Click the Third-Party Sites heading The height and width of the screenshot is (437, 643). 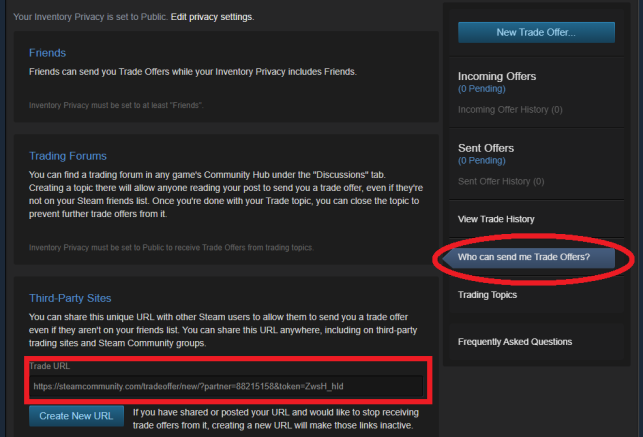point(70,298)
